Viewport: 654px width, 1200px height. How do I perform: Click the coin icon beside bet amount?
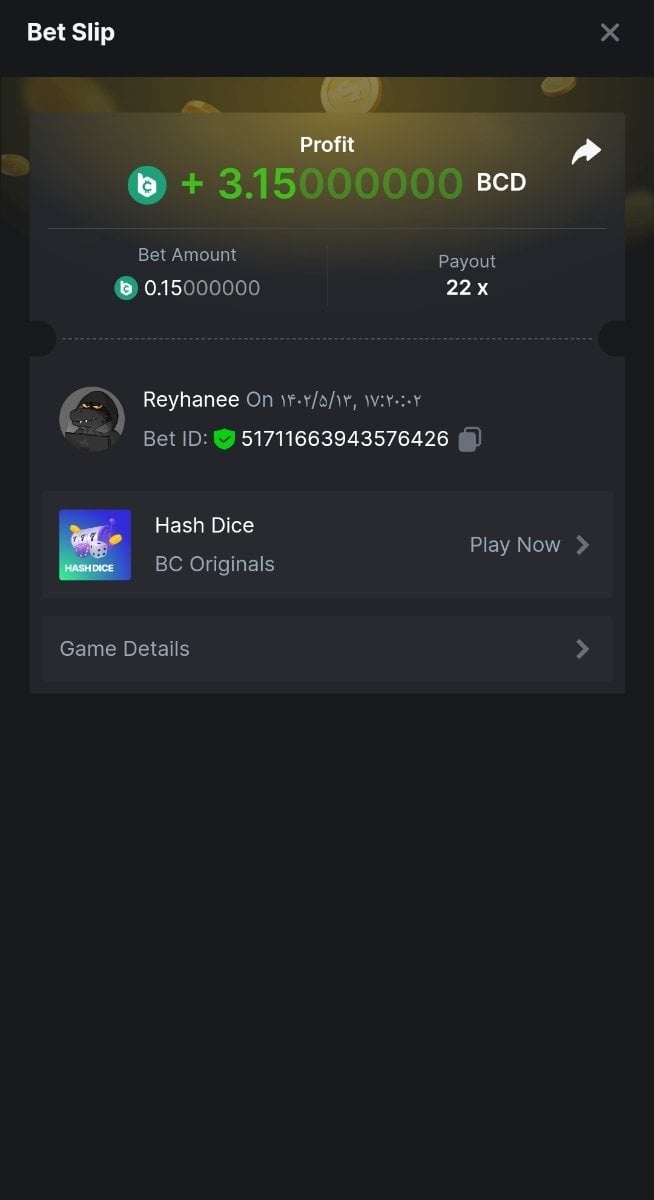point(125,288)
